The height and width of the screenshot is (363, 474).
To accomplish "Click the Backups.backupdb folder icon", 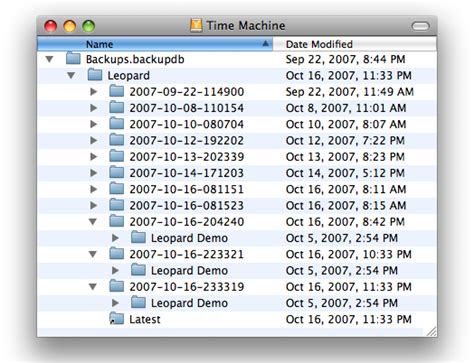I will pyautogui.click(x=73, y=58).
